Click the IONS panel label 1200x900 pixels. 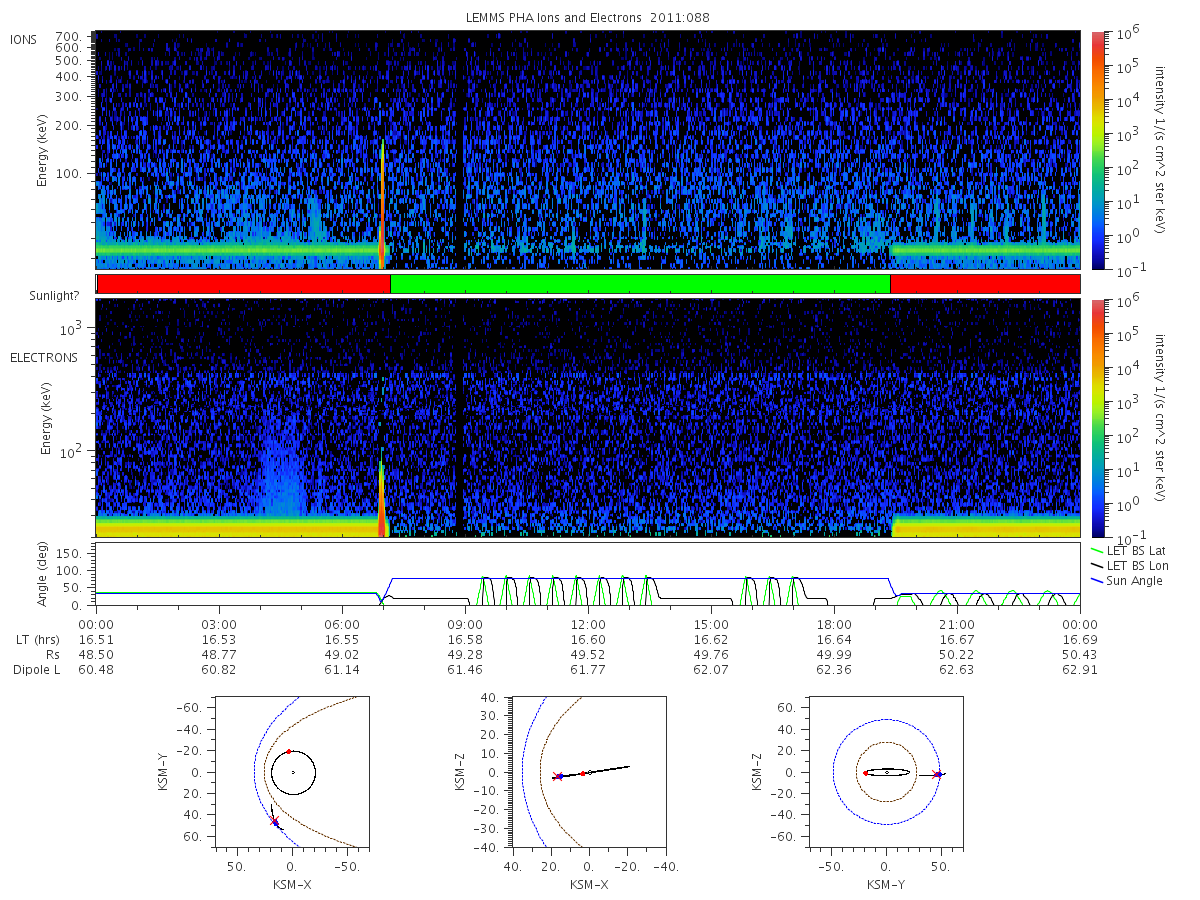click(x=25, y=39)
